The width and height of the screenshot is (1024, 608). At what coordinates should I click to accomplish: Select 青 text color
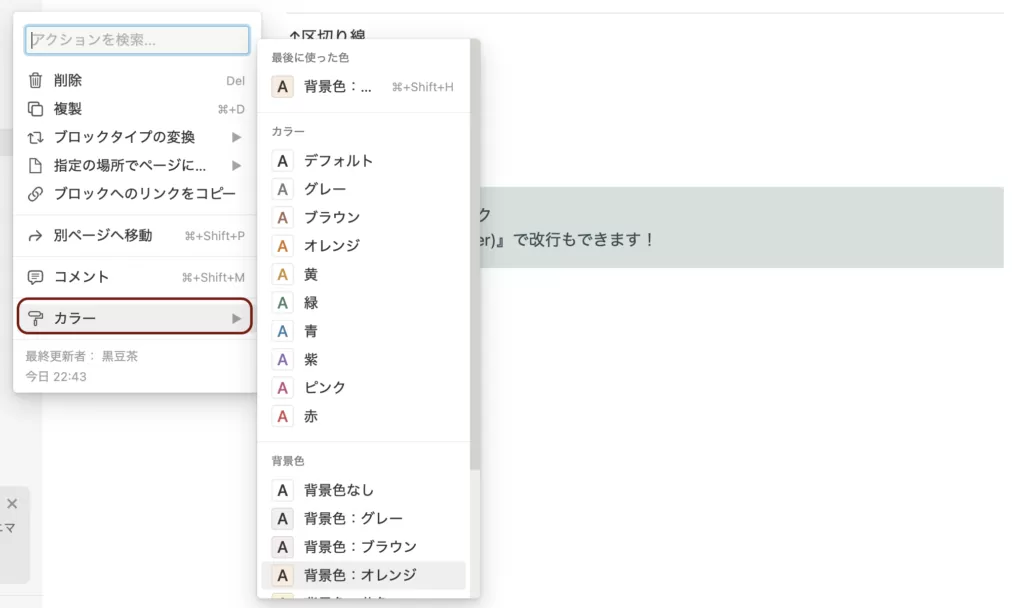[363, 331]
